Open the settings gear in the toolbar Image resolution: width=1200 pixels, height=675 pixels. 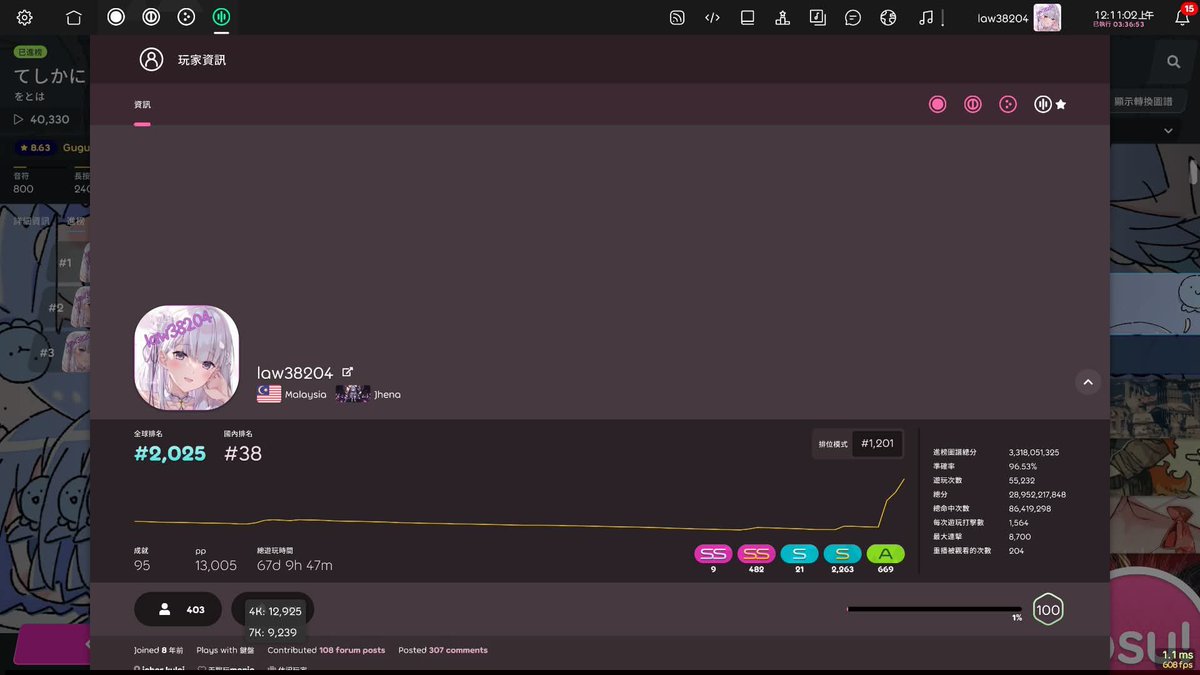(x=25, y=17)
